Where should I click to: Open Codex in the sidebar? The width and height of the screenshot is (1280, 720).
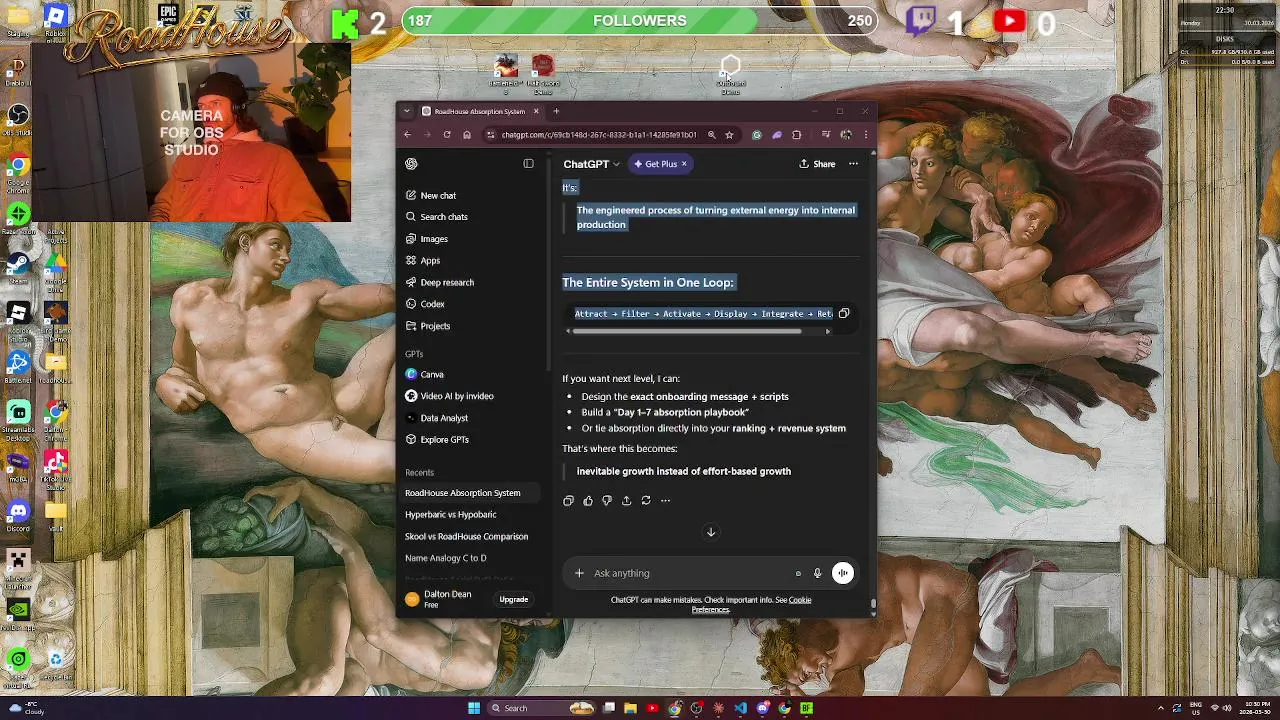coord(424,304)
